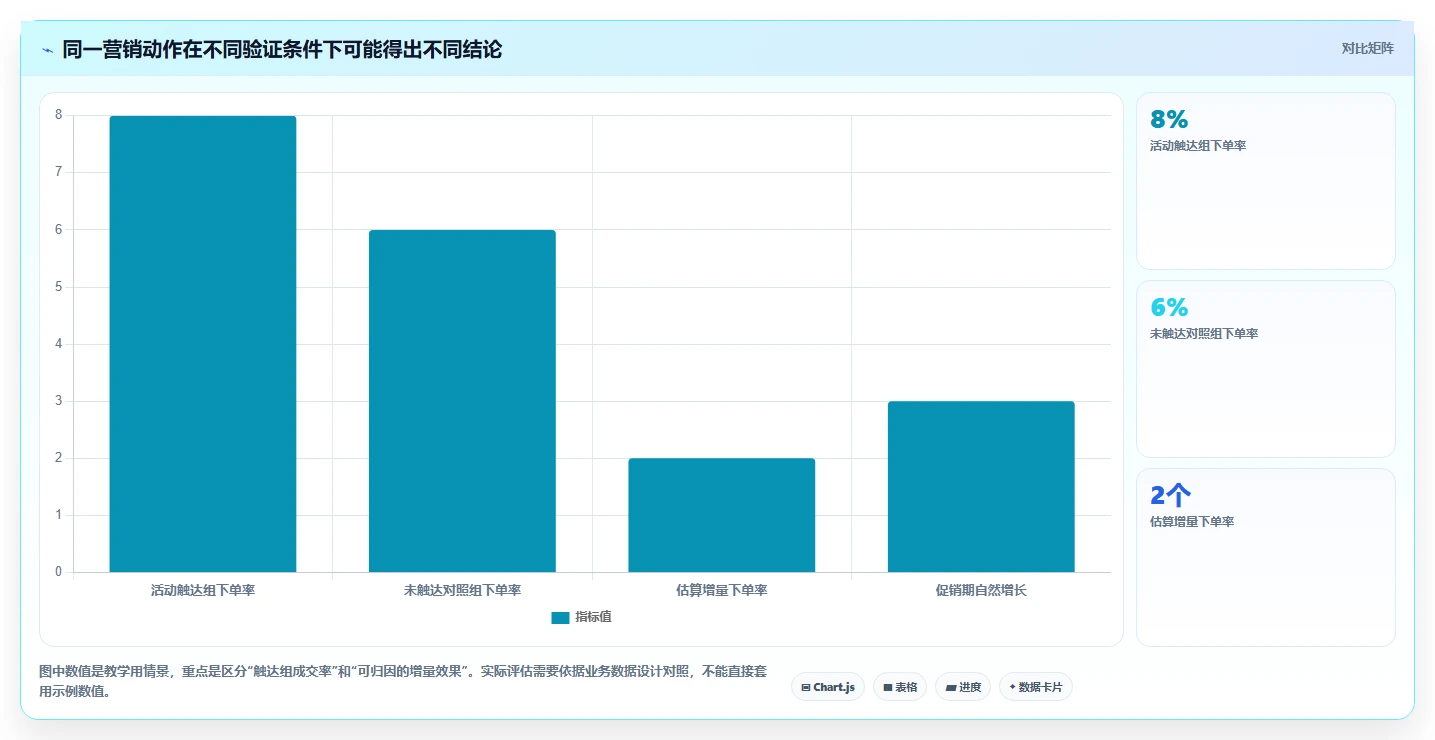Image resolution: width=1435 pixels, height=740 pixels.
Task: Select the 表格 tag chip
Action: pyautogui.click(x=900, y=687)
